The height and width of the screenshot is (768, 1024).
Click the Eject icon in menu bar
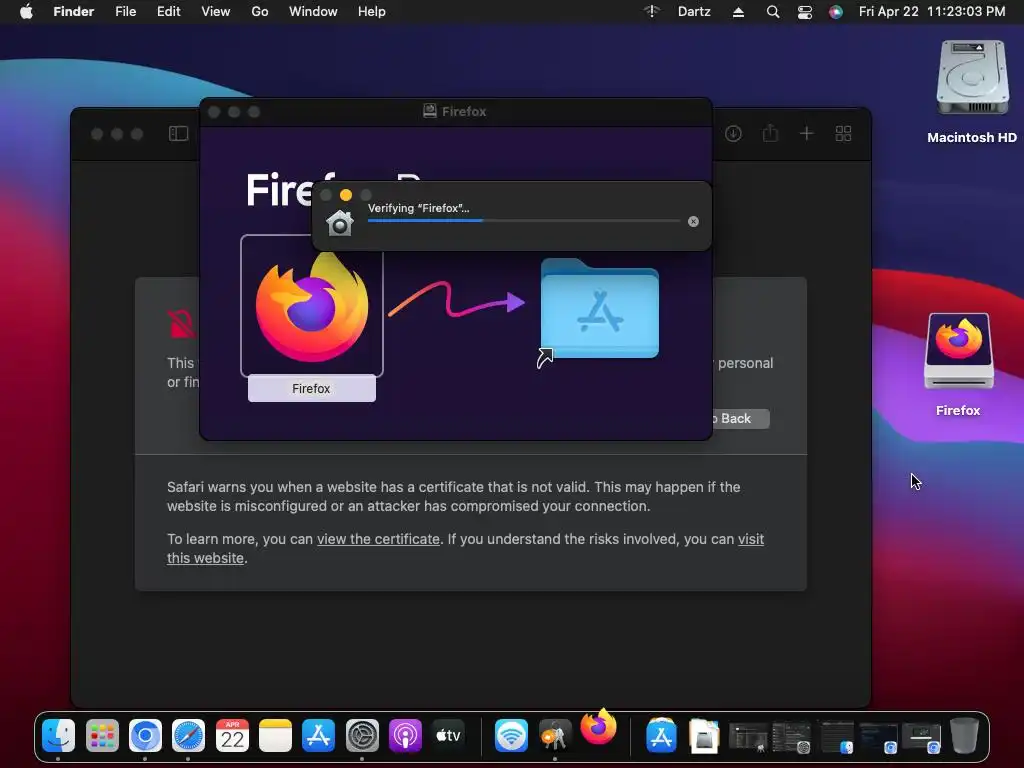click(x=739, y=12)
